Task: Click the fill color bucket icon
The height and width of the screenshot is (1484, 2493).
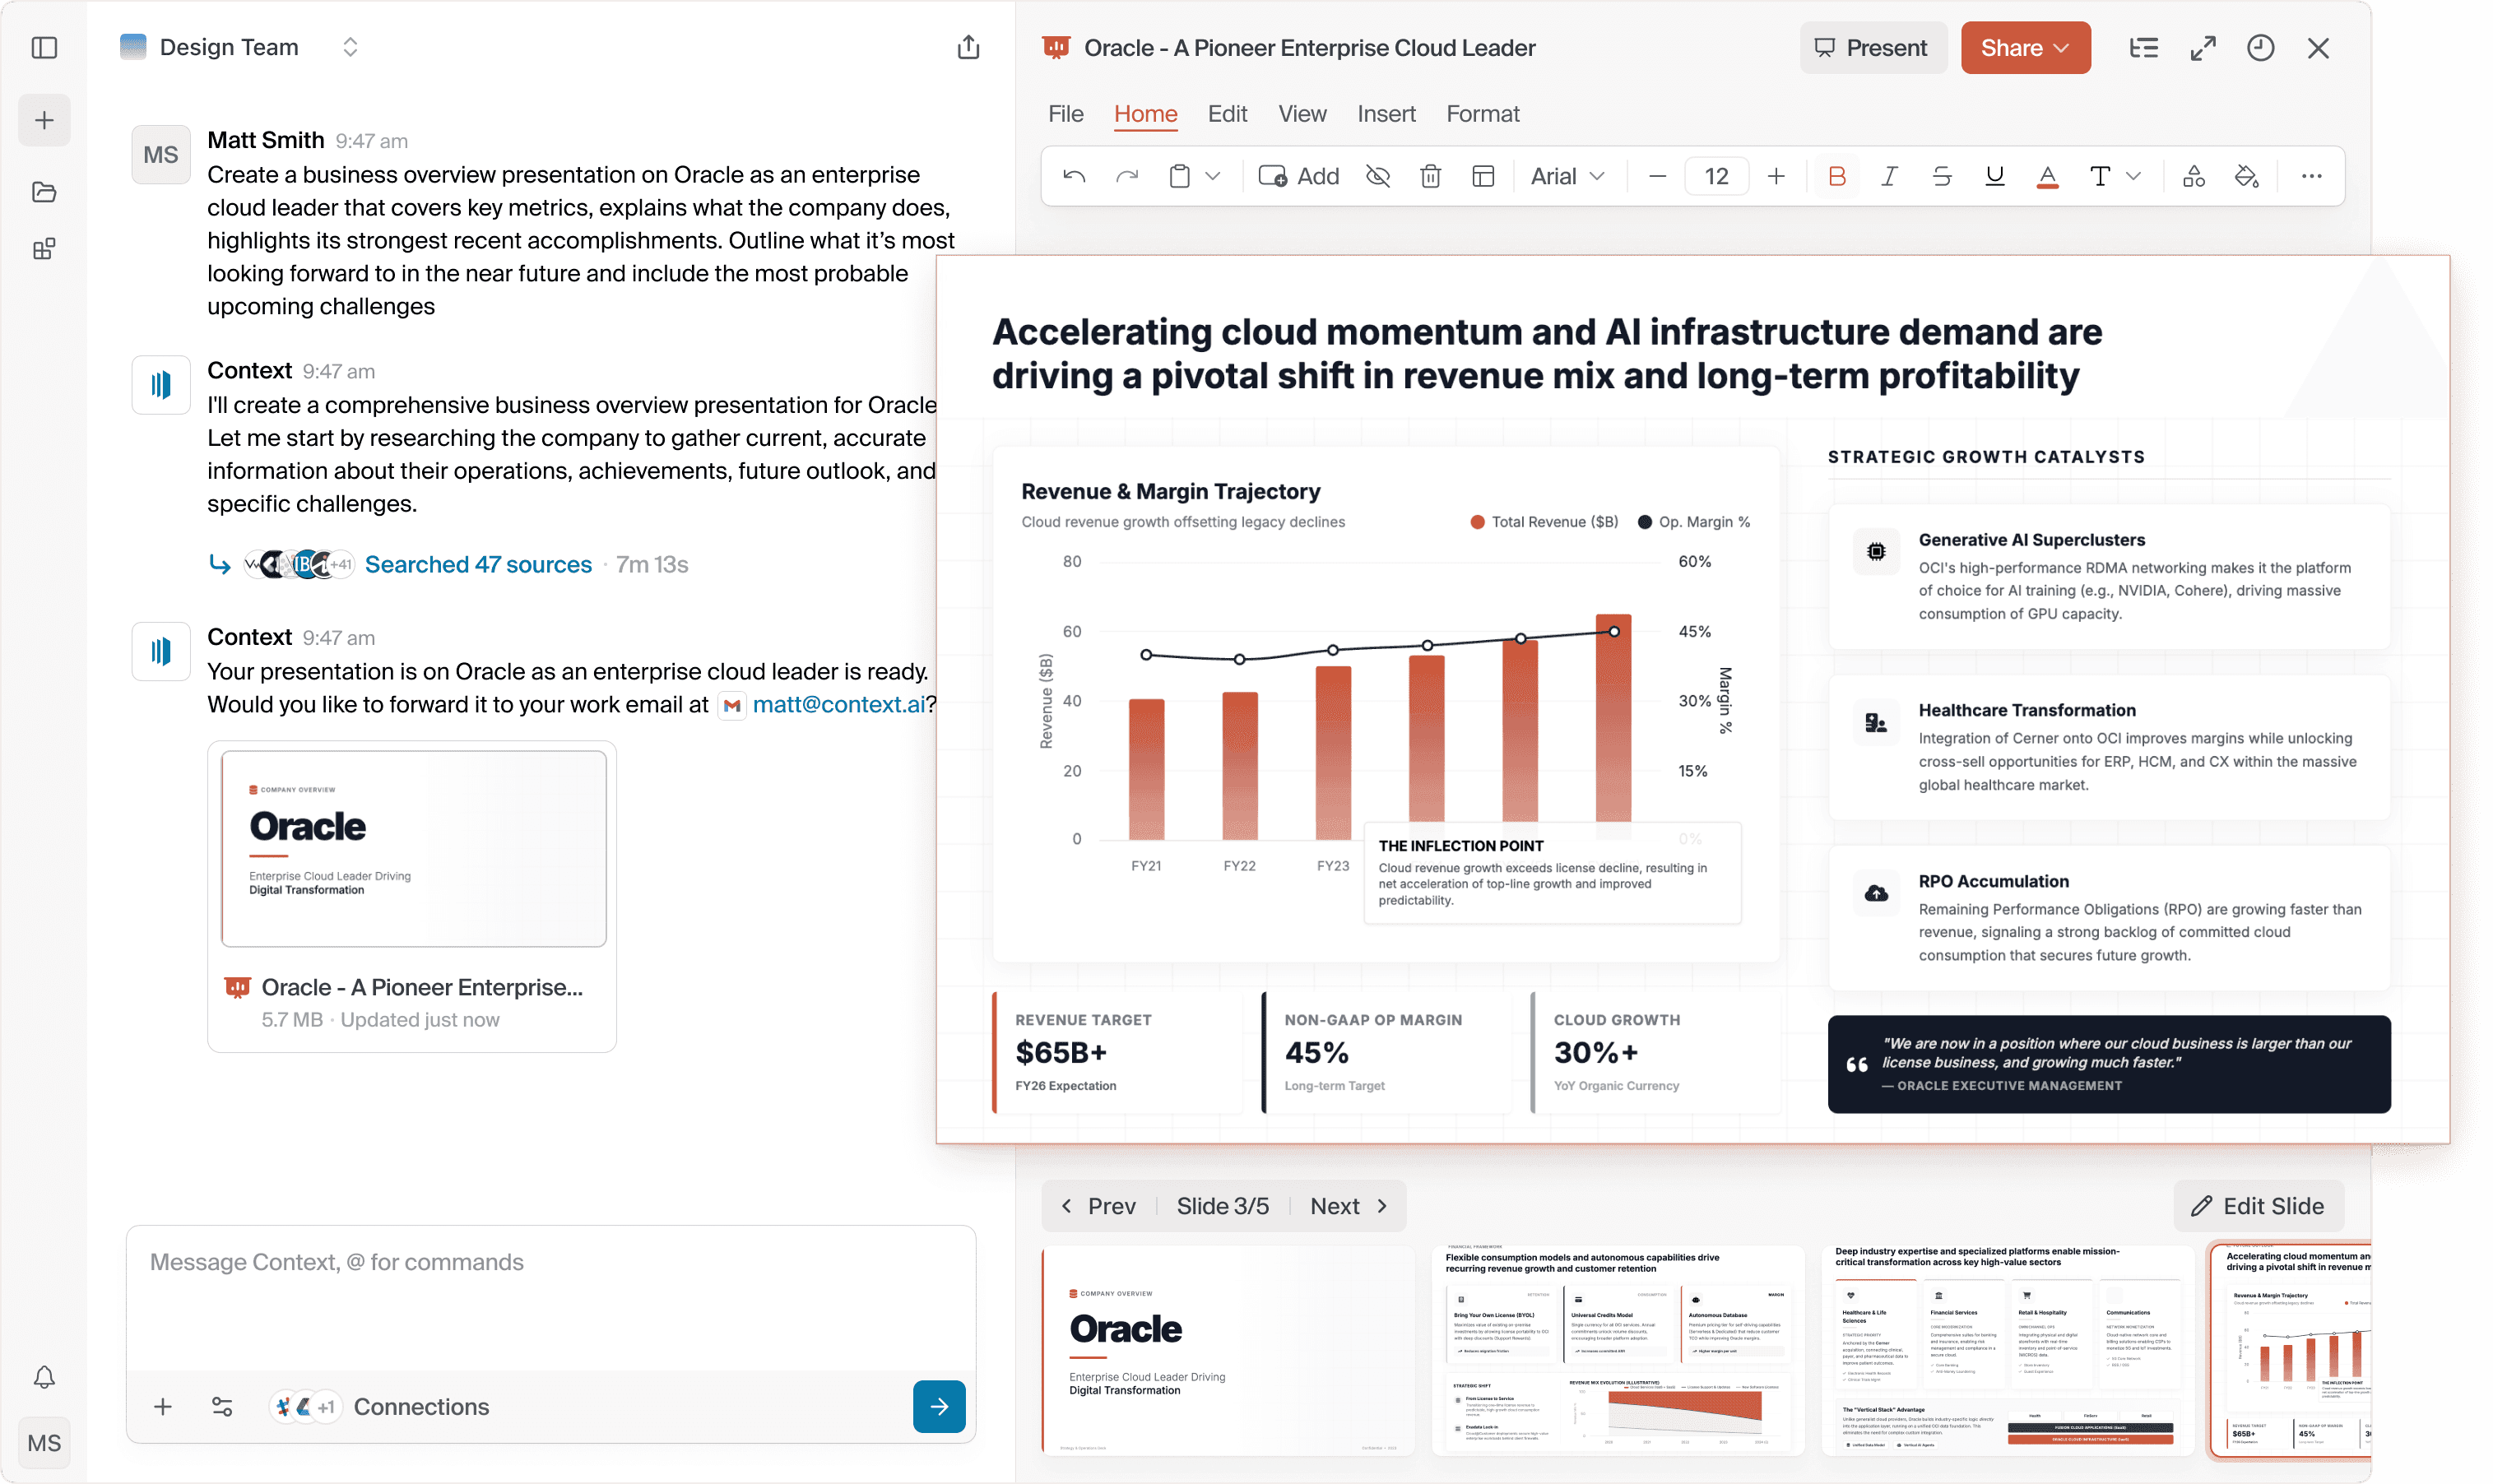Action: click(x=2246, y=176)
